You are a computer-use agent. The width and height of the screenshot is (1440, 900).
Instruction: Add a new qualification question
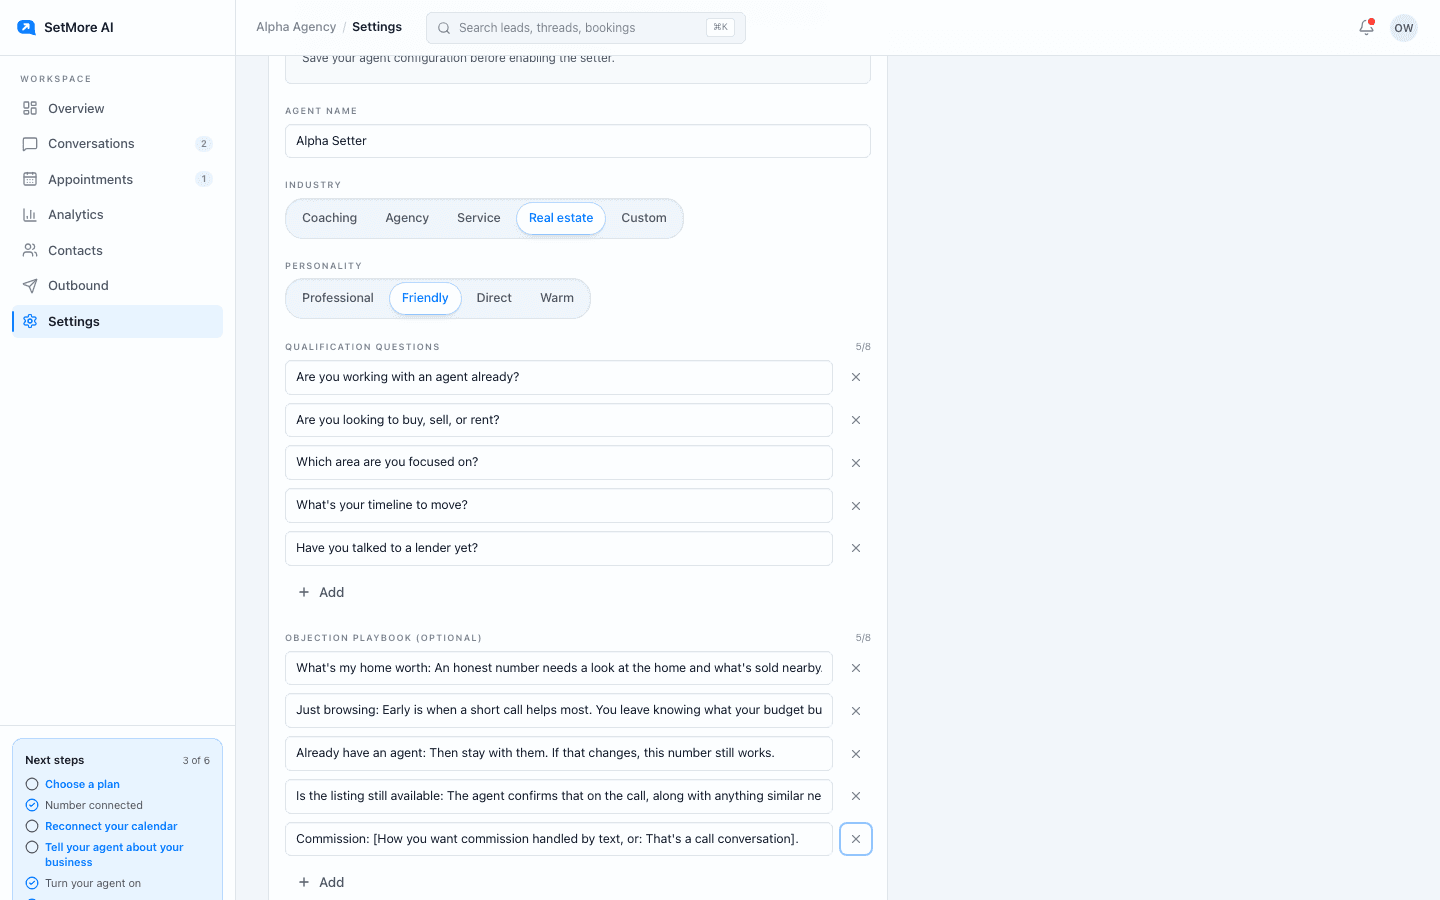pyautogui.click(x=321, y=592)
